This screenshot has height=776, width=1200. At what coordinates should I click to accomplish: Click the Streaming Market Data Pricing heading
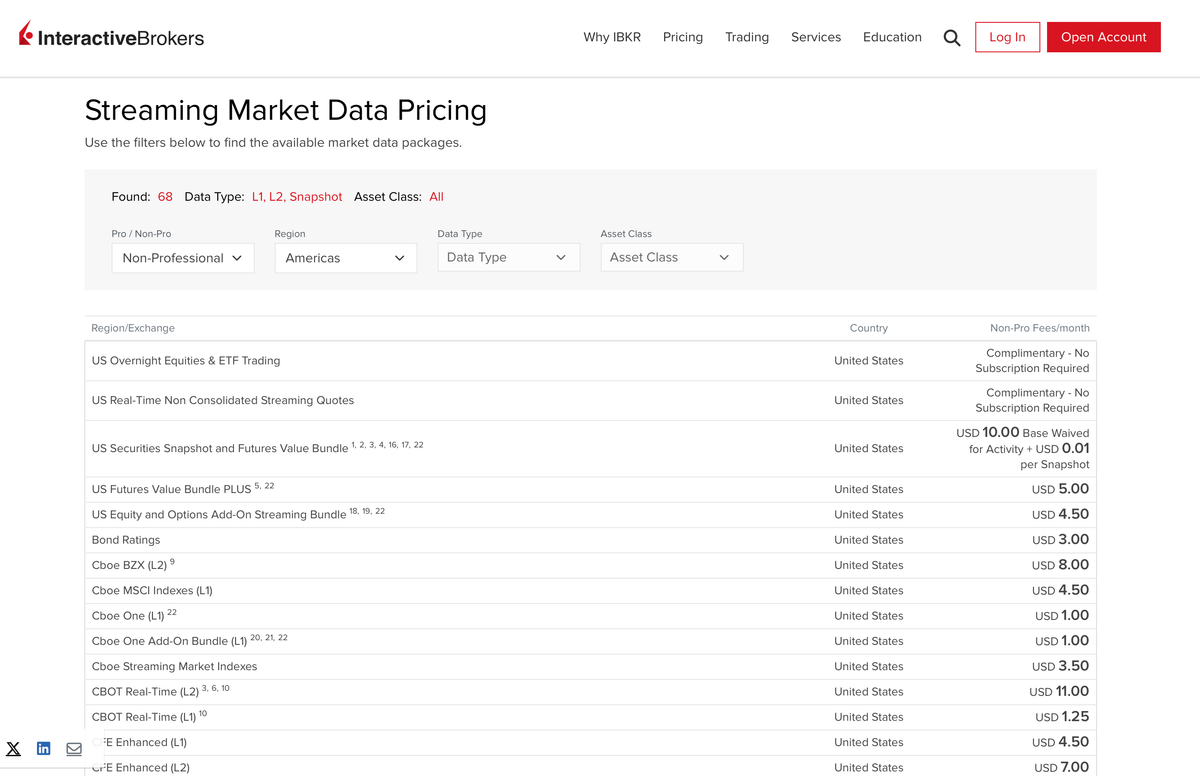(x=286, y=110)
